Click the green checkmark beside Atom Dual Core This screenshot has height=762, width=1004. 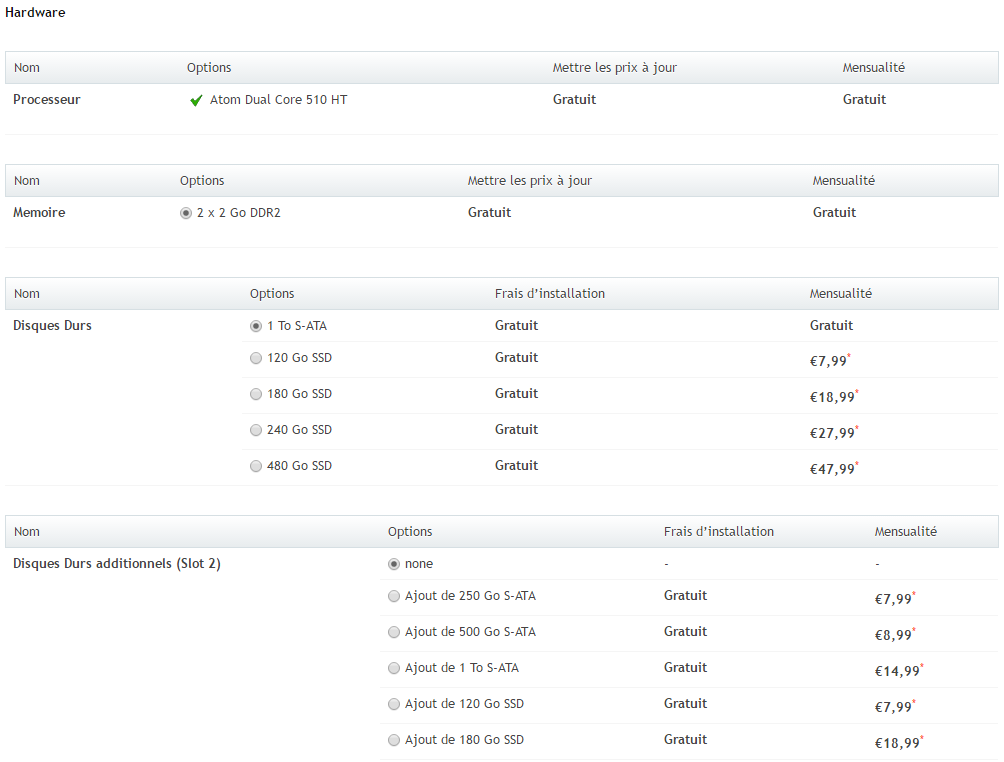(196, 100)
